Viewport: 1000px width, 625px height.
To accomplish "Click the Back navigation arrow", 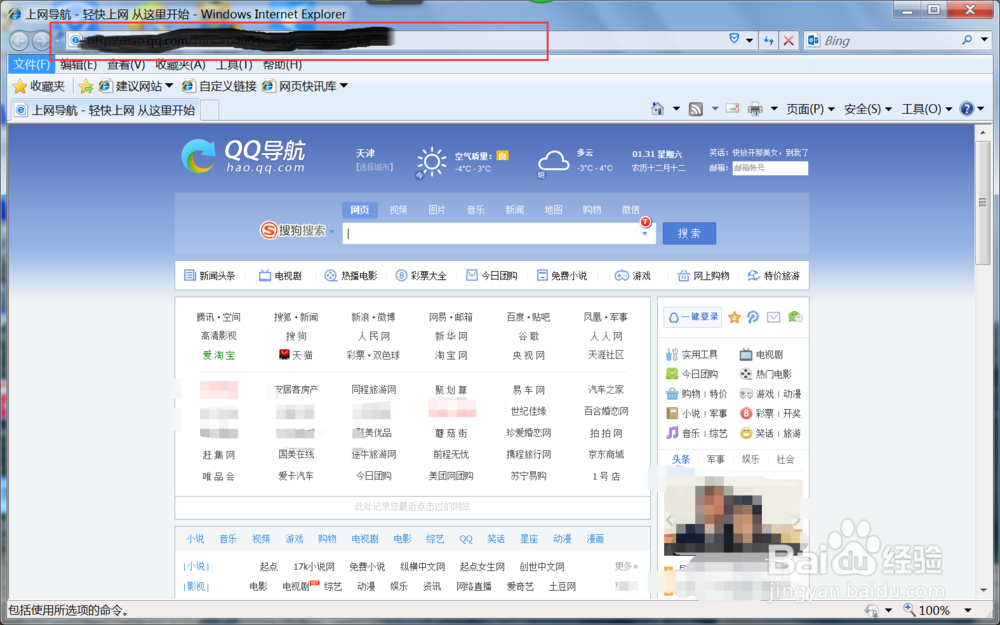I will 19,41.
